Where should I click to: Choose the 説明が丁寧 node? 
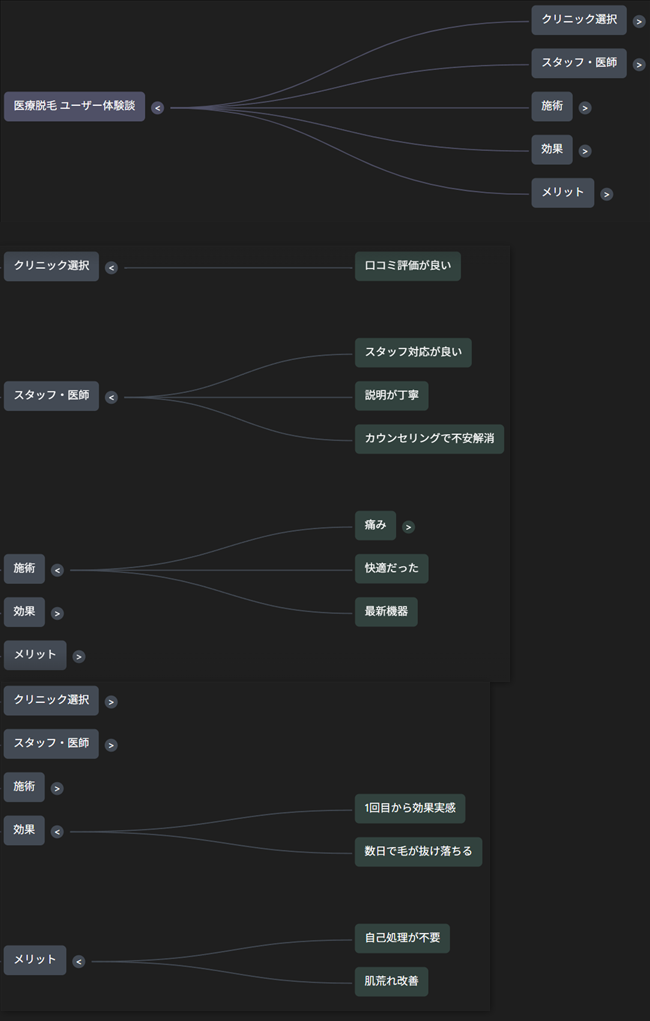coord(391,396)
